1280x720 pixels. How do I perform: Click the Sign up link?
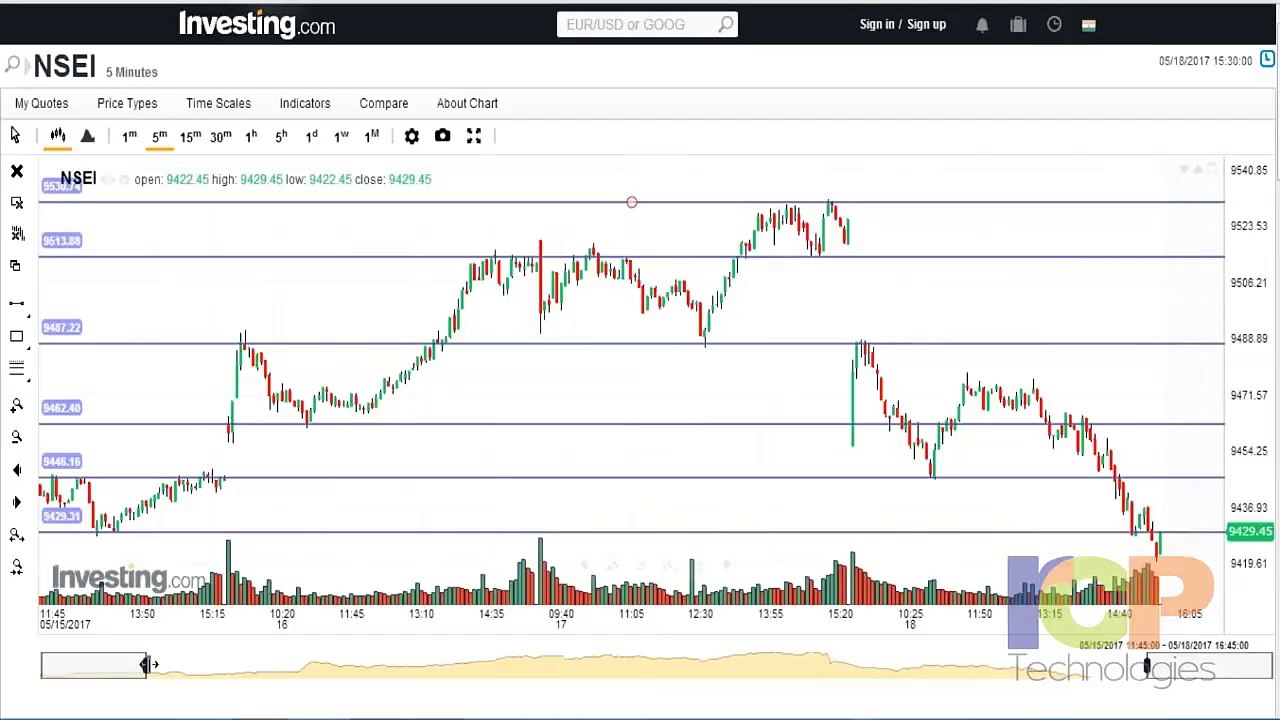point(926,24)
